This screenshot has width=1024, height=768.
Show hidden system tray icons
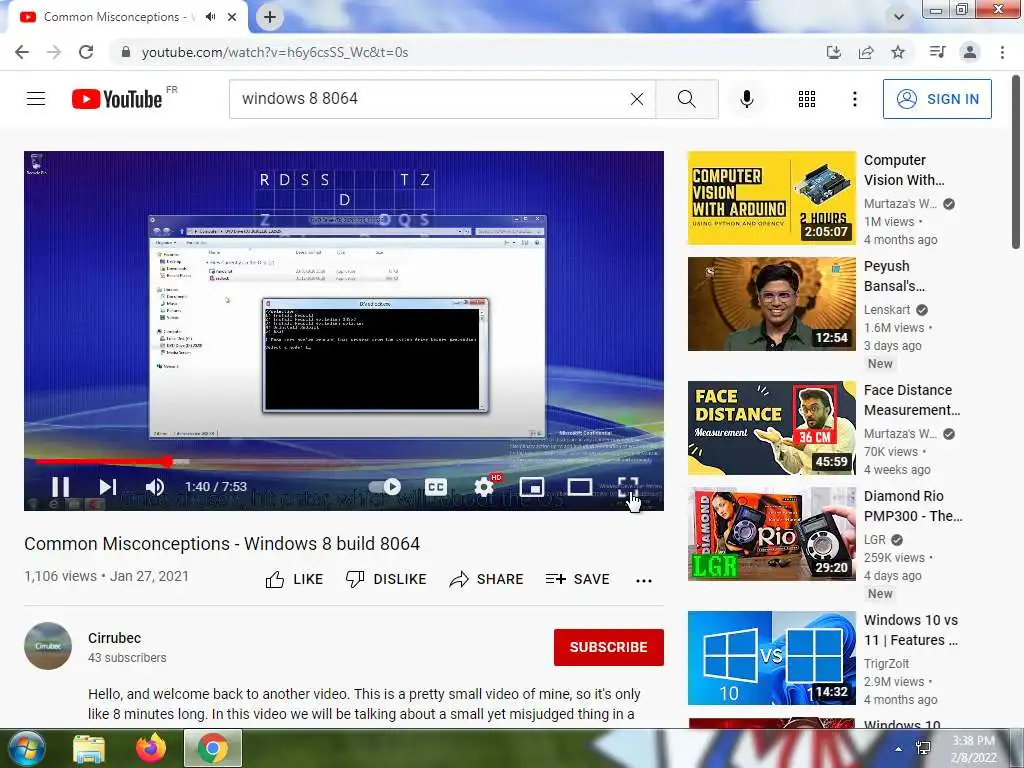click(899, 749)
